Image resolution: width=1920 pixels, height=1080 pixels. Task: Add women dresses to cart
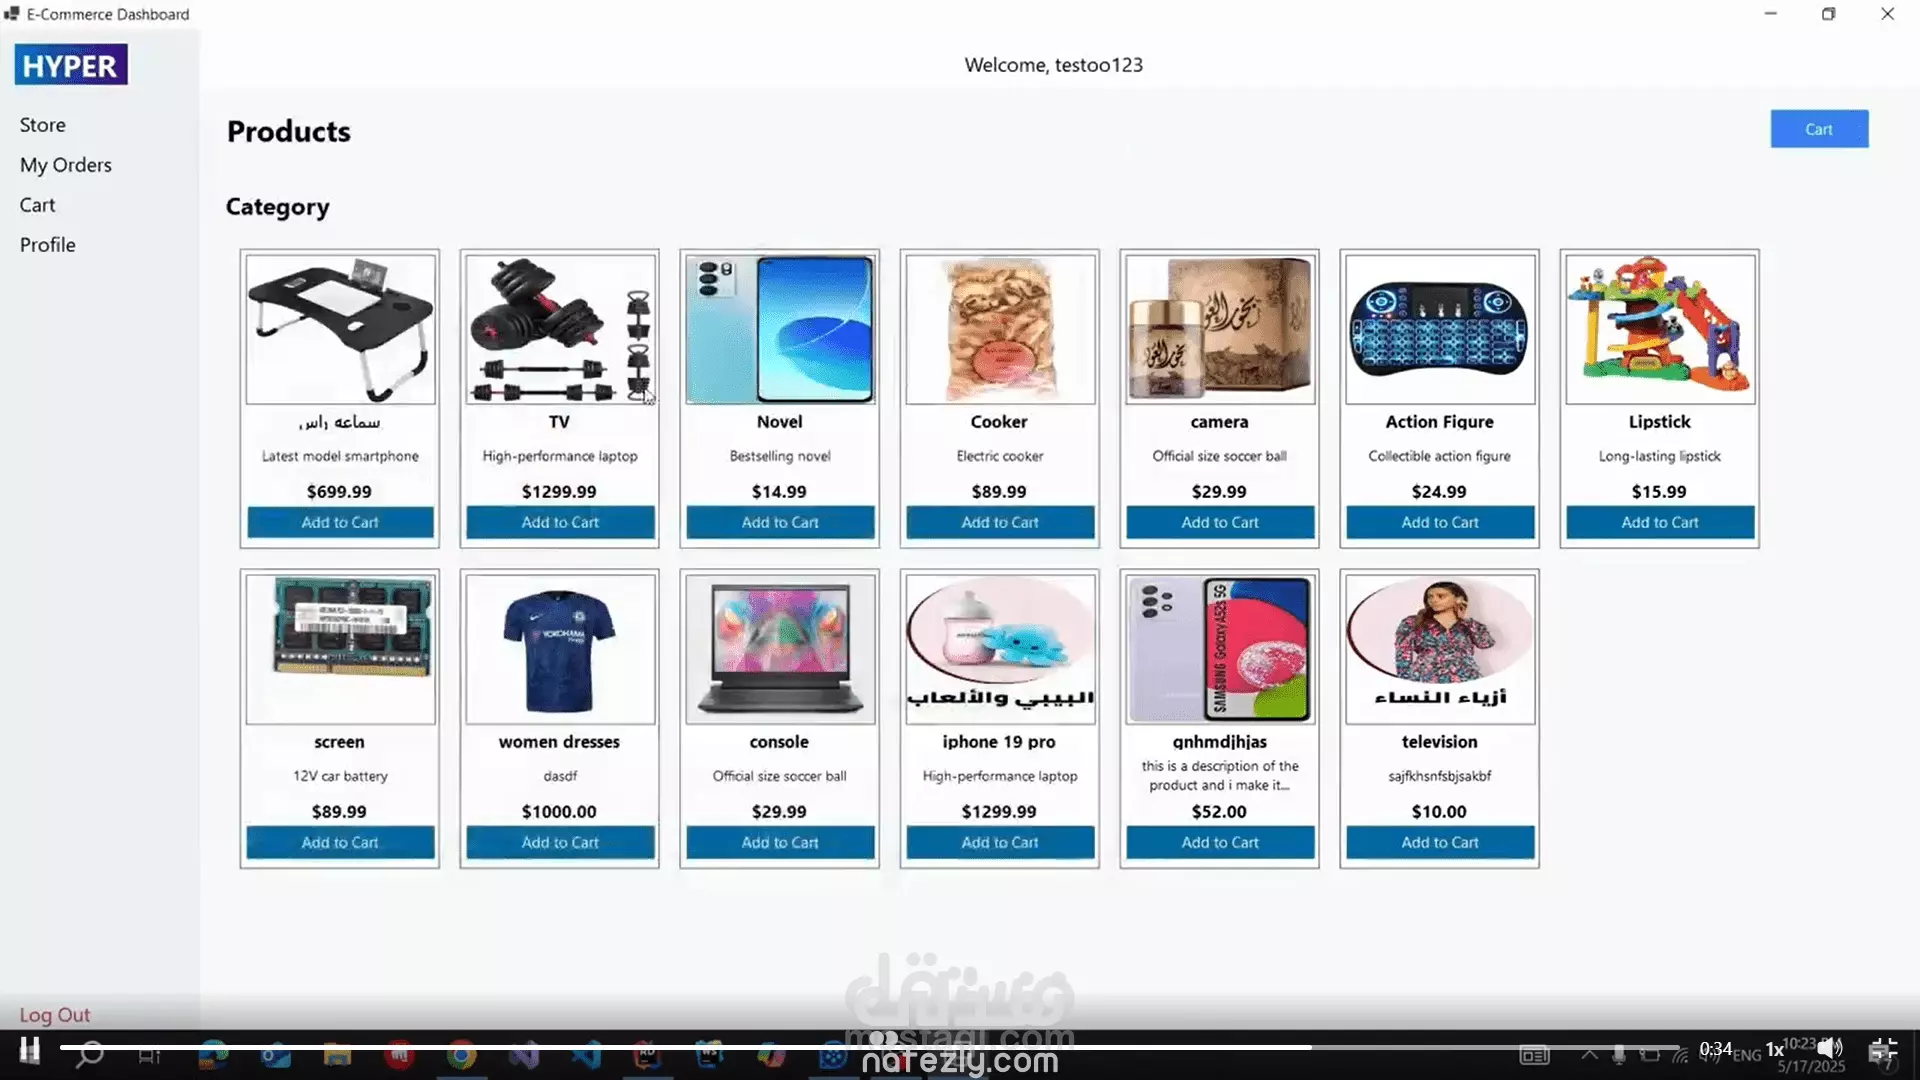(560, 842)
